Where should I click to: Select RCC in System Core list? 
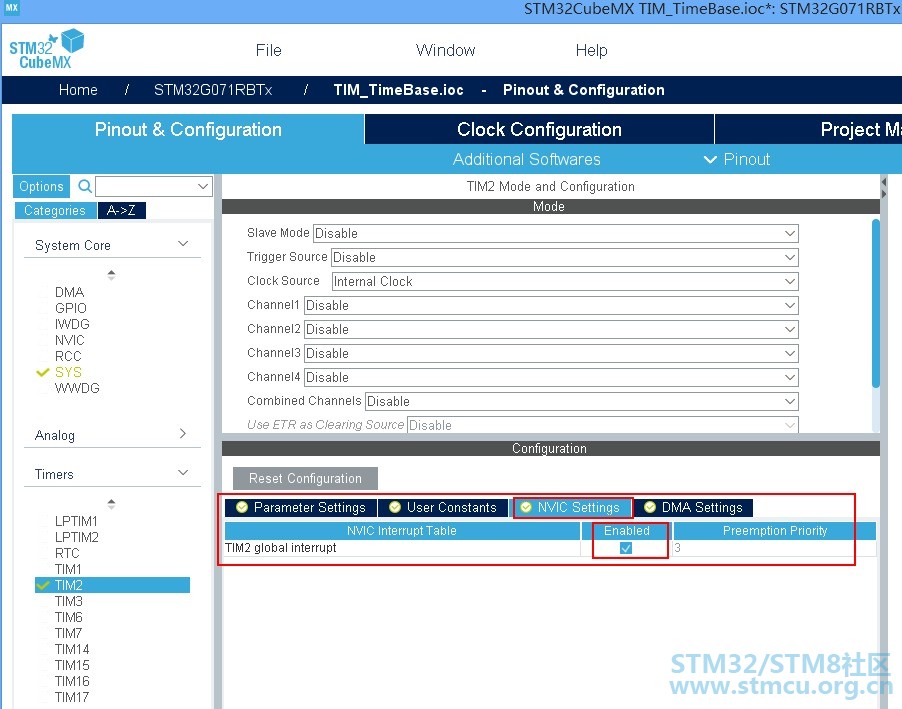[x=68, y=356]
